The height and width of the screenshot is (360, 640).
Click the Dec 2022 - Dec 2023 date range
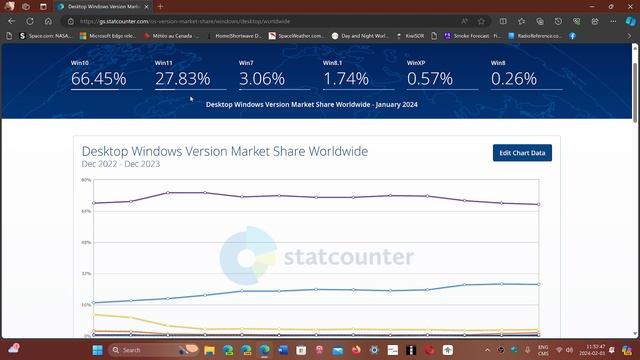(121, 164)
